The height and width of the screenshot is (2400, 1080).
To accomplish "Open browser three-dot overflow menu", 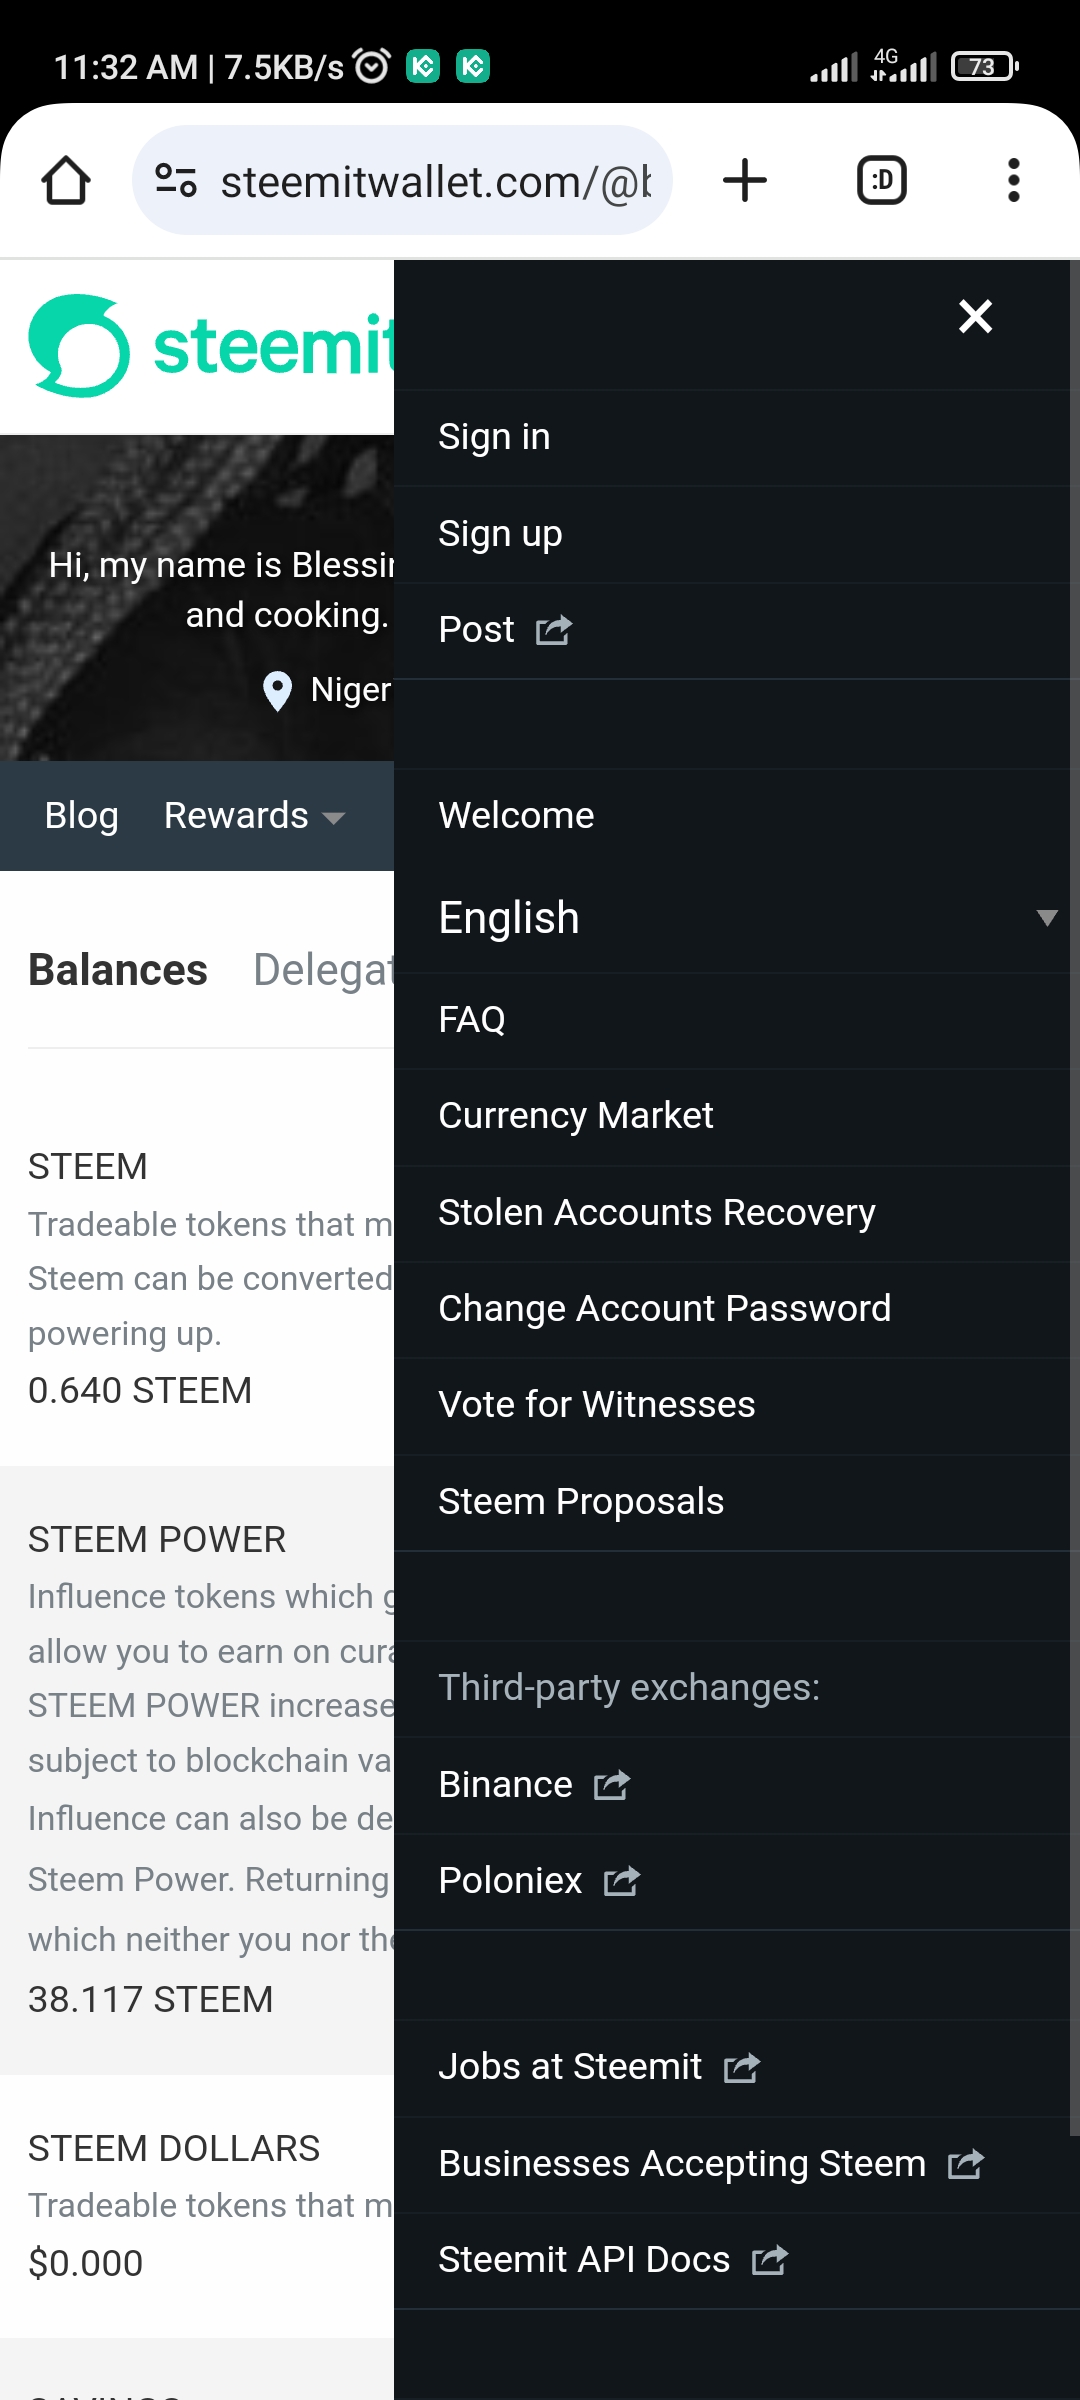I will [1014, 181].
